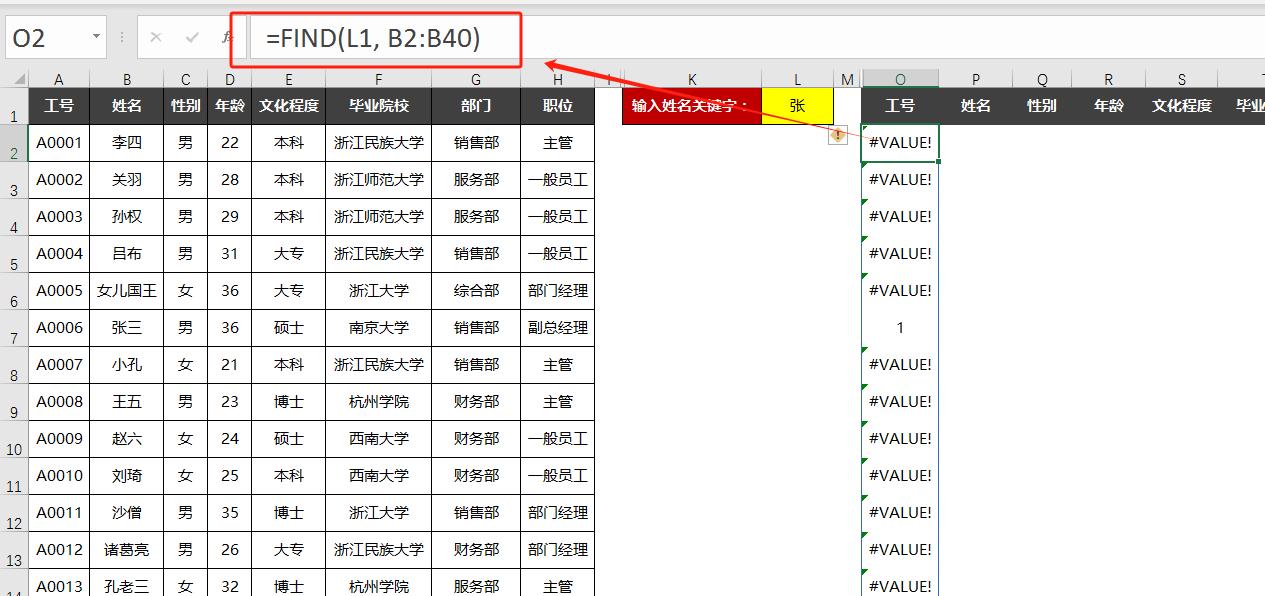Select column B header
Viewport: 1265px width, 596px height.
point(127,79)
